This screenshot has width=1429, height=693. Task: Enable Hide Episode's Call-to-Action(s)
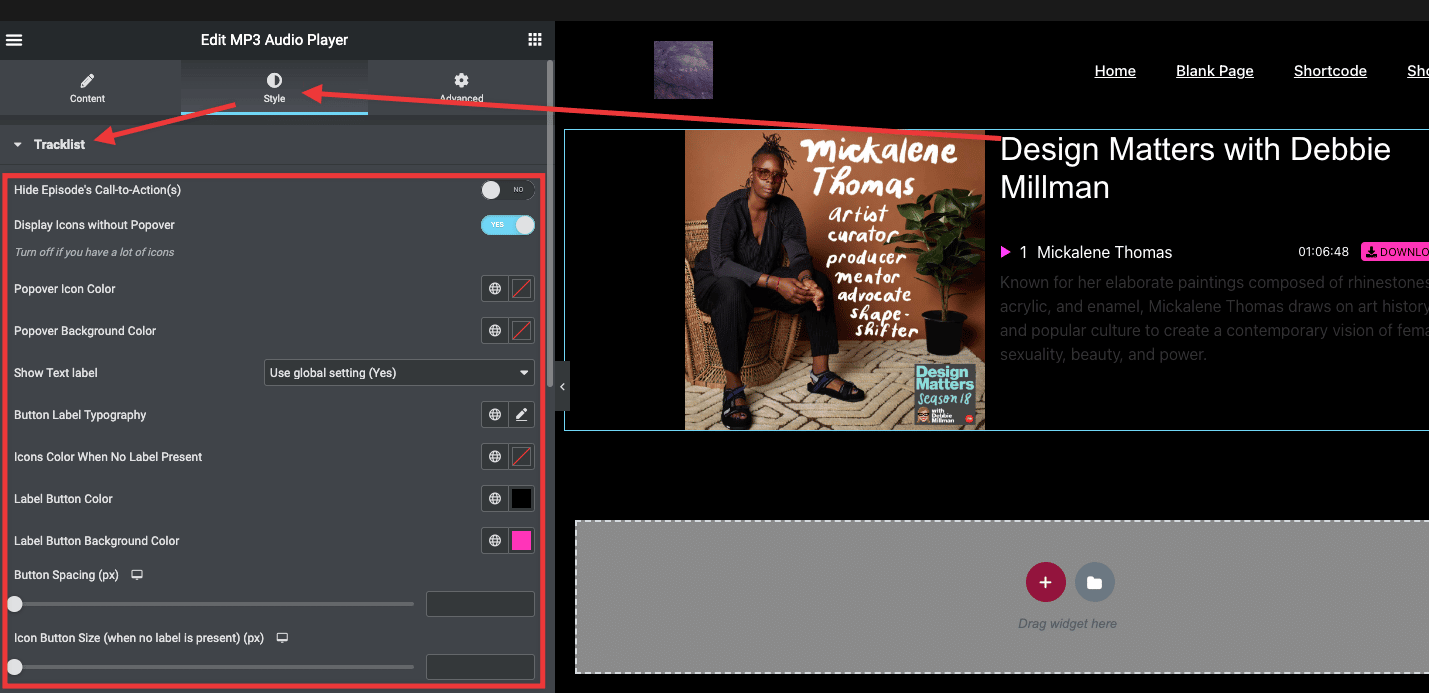(507, 189)
